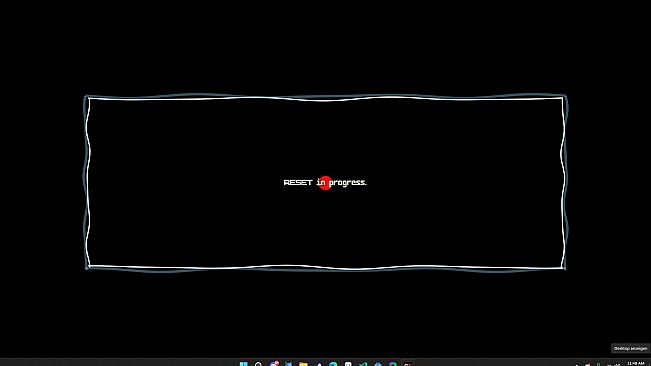This screenshot has height=366, width=651.
Task: Click the word "progress." in the message
Action: (348, 183)
